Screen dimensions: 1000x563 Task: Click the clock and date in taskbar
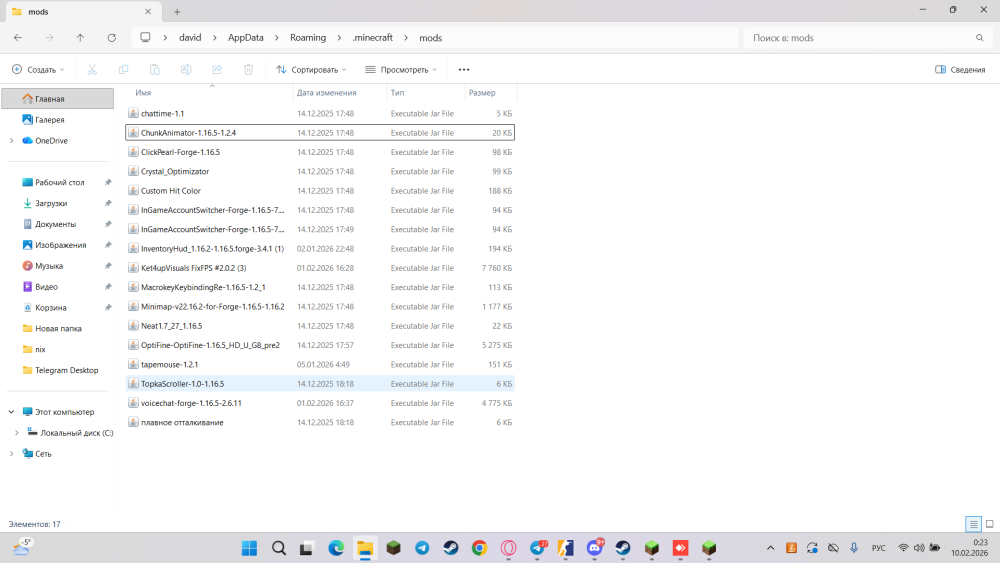tap(969, 548)
